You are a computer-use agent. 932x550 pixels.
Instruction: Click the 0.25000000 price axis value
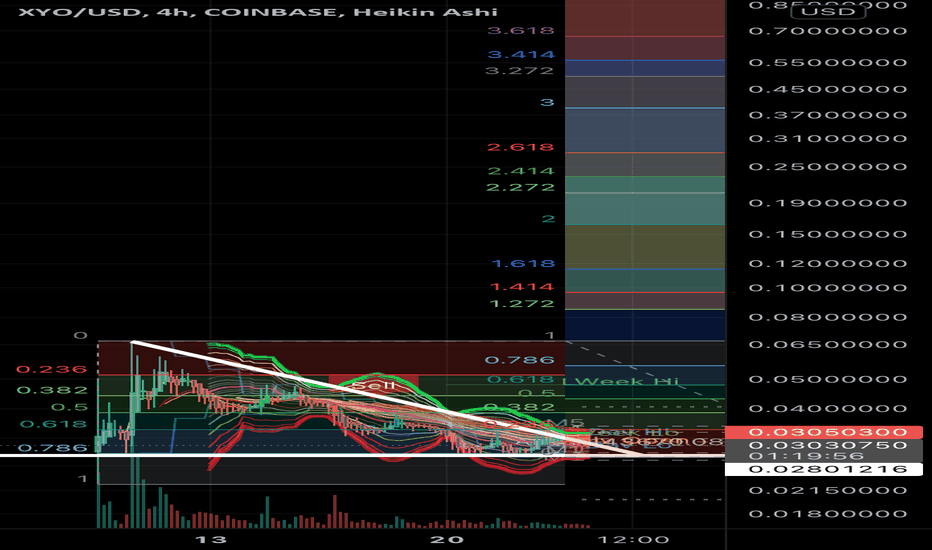coord(828,166)
